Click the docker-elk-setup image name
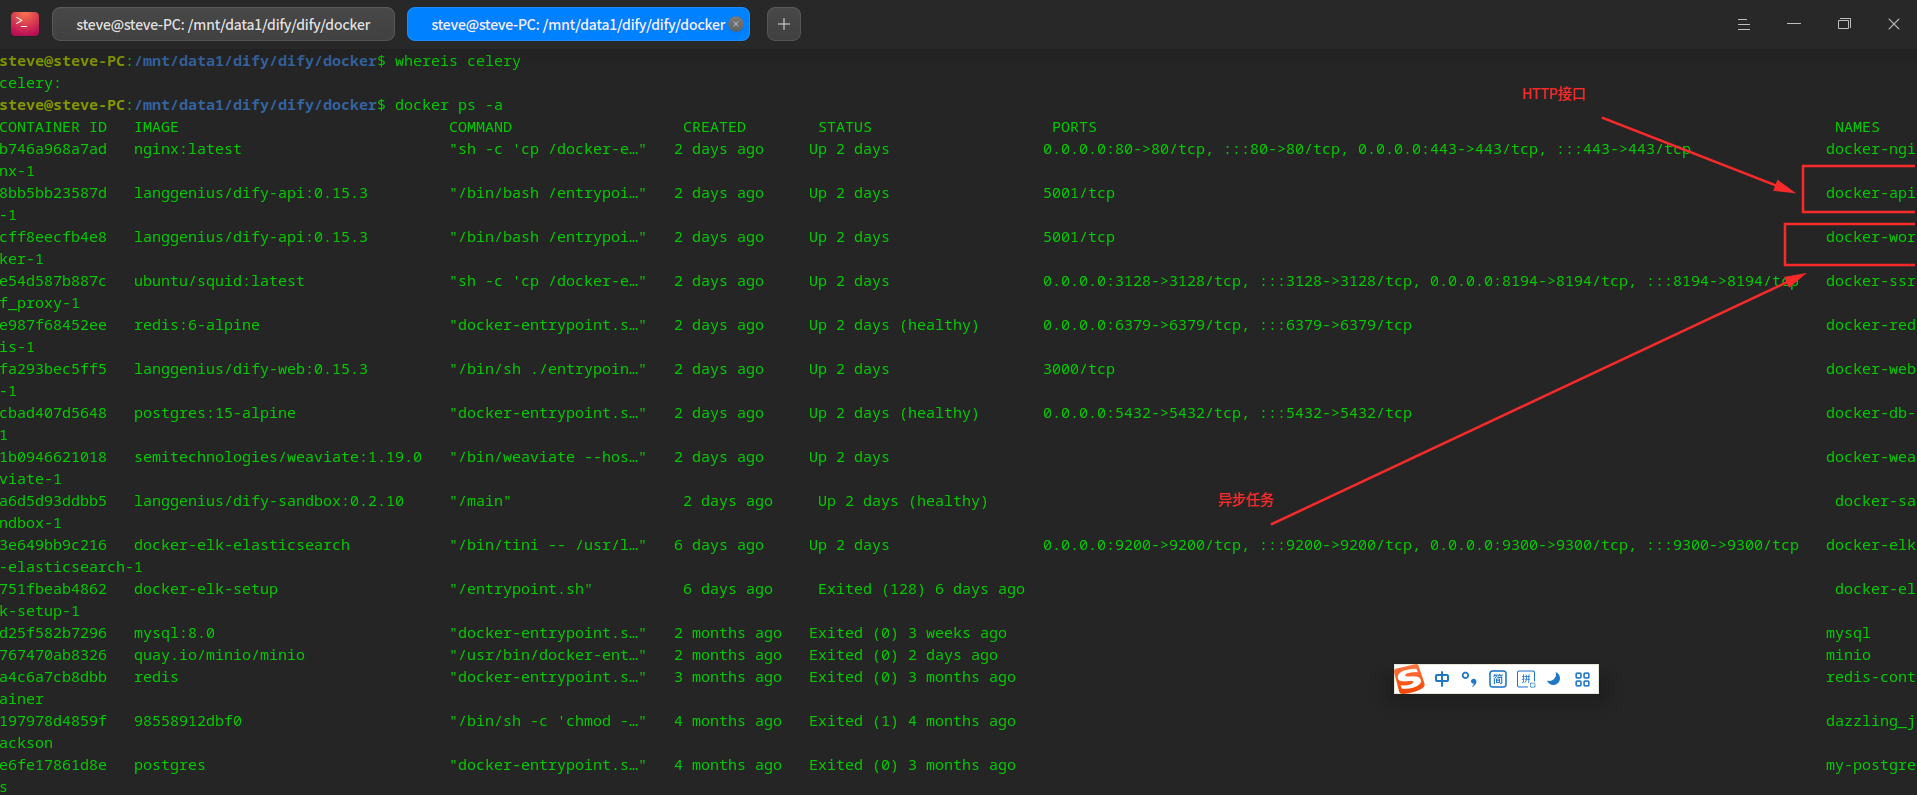This screenshot has height=795, width=1917. (206, 589)
